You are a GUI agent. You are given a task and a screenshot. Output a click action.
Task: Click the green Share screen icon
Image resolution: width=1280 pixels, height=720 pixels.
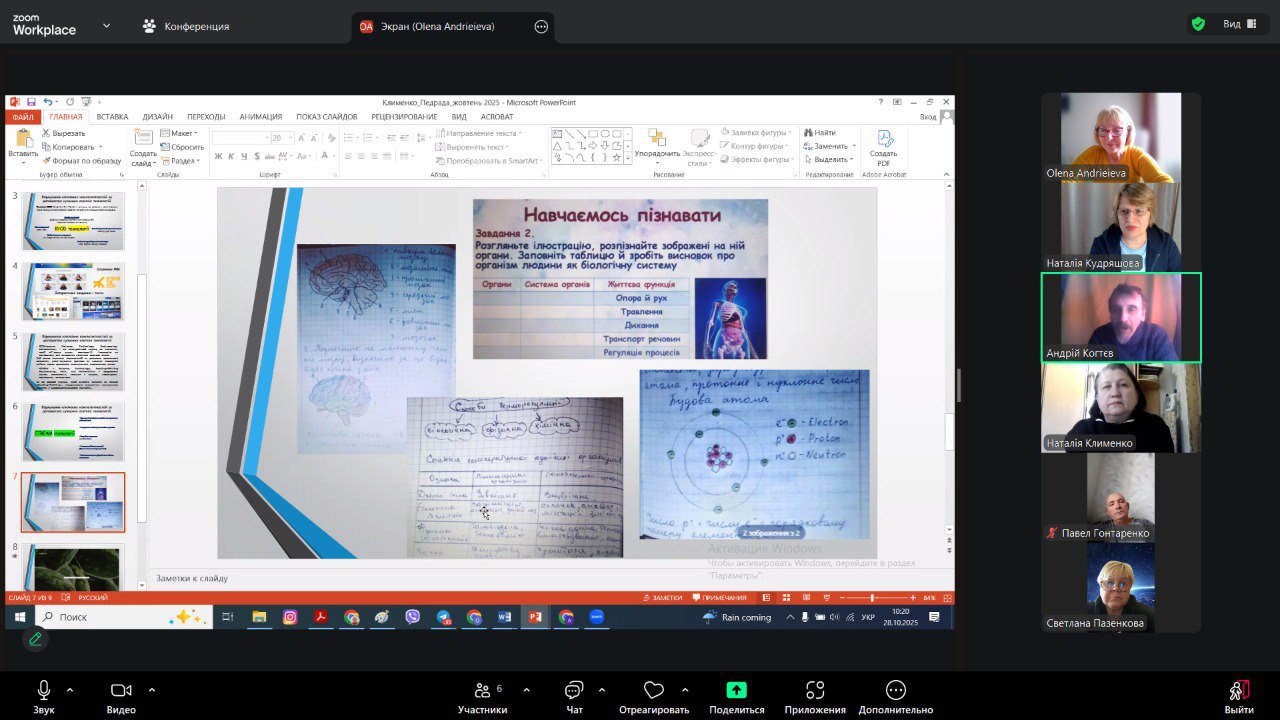[x=736, y=691]
